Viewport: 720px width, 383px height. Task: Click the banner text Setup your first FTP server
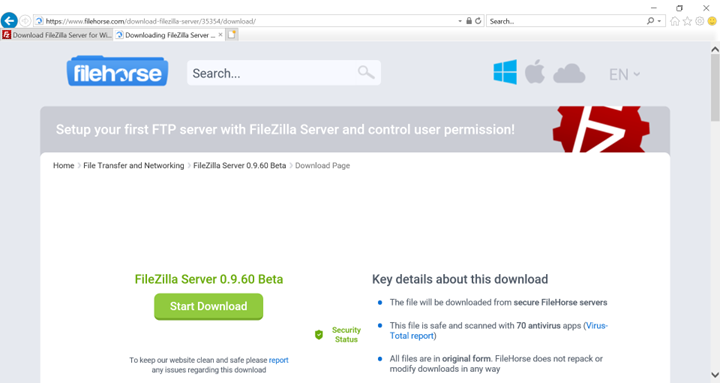pos(285,130)
